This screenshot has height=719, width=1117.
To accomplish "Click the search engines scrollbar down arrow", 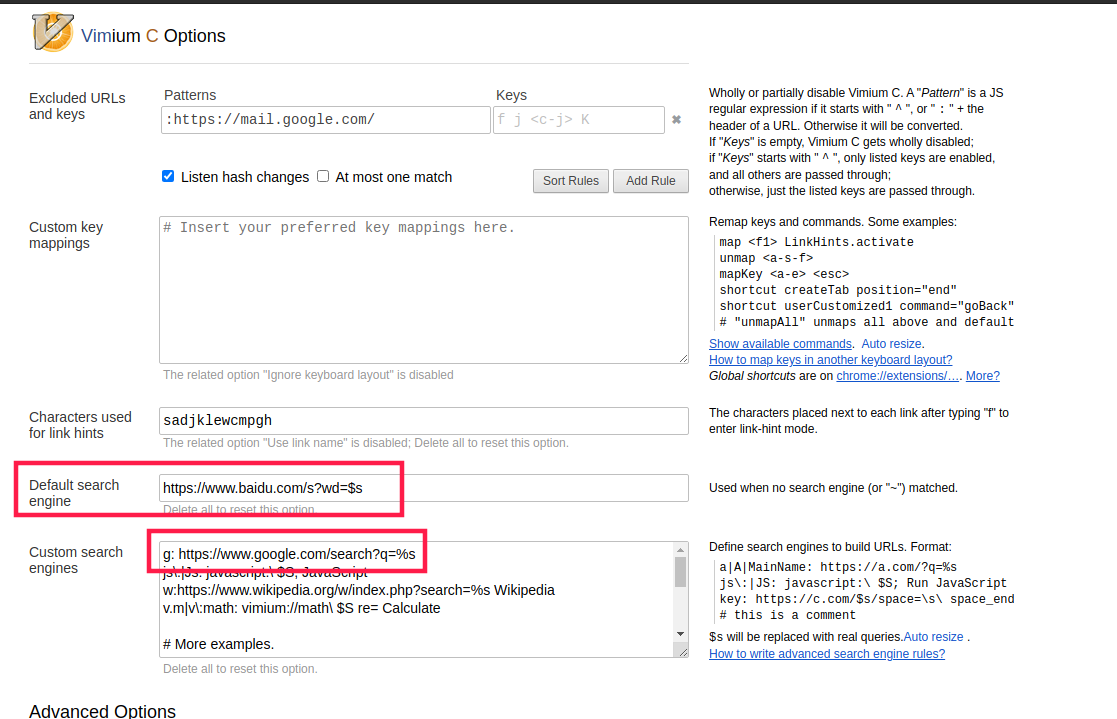I will pyautogui.click(x=681, y=634).
